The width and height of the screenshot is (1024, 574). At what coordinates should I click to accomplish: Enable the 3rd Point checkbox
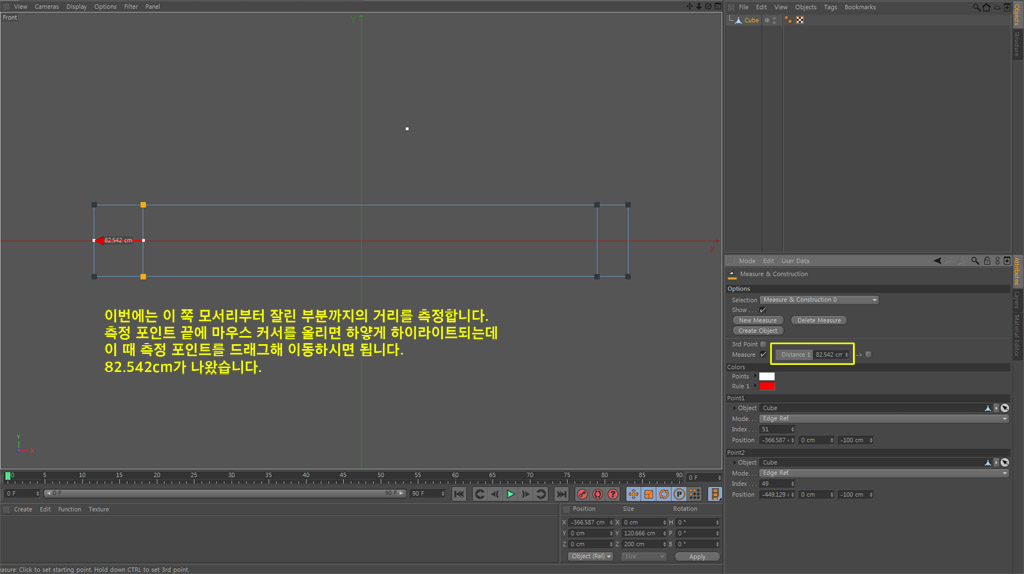point(763,344)
